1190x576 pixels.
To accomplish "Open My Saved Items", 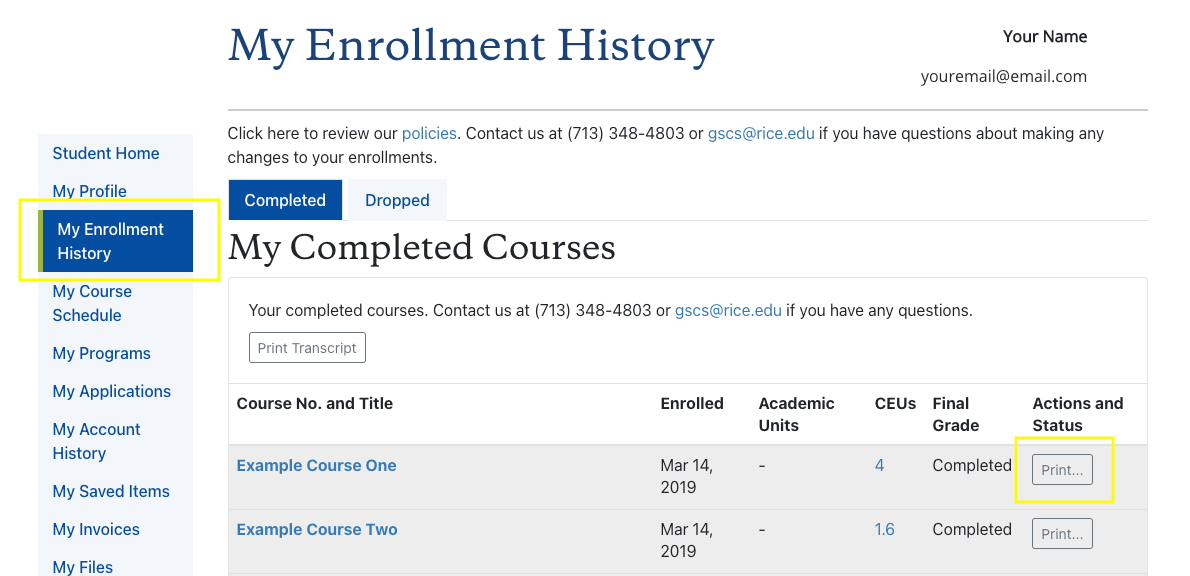I will 111,491.
